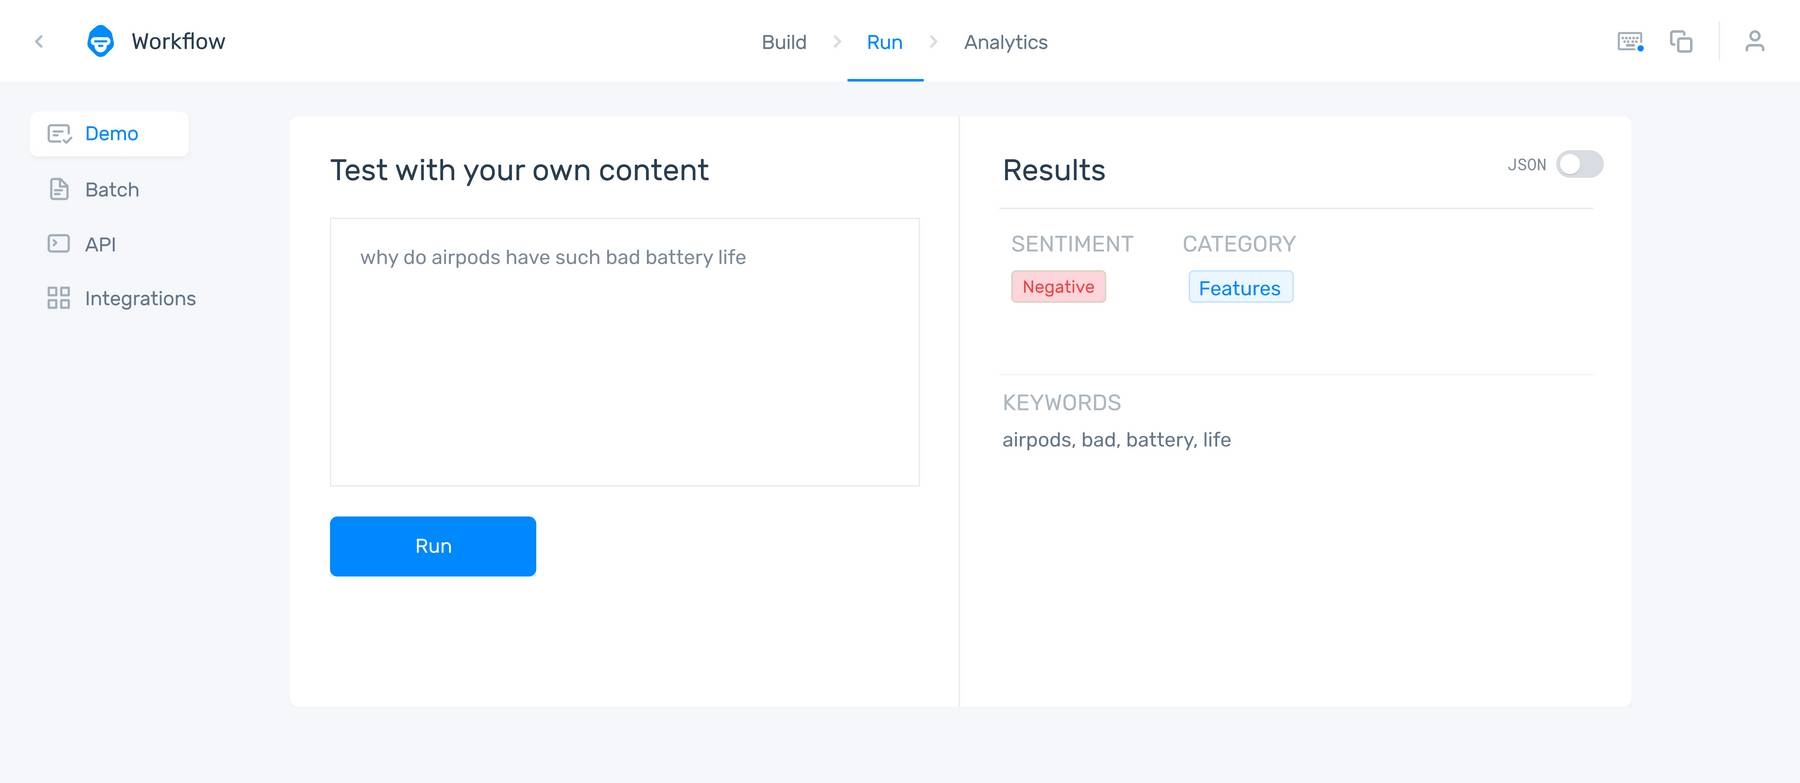Click the Batch document icon
This screenshot has height=783, width=1800.
pos(59,189)
